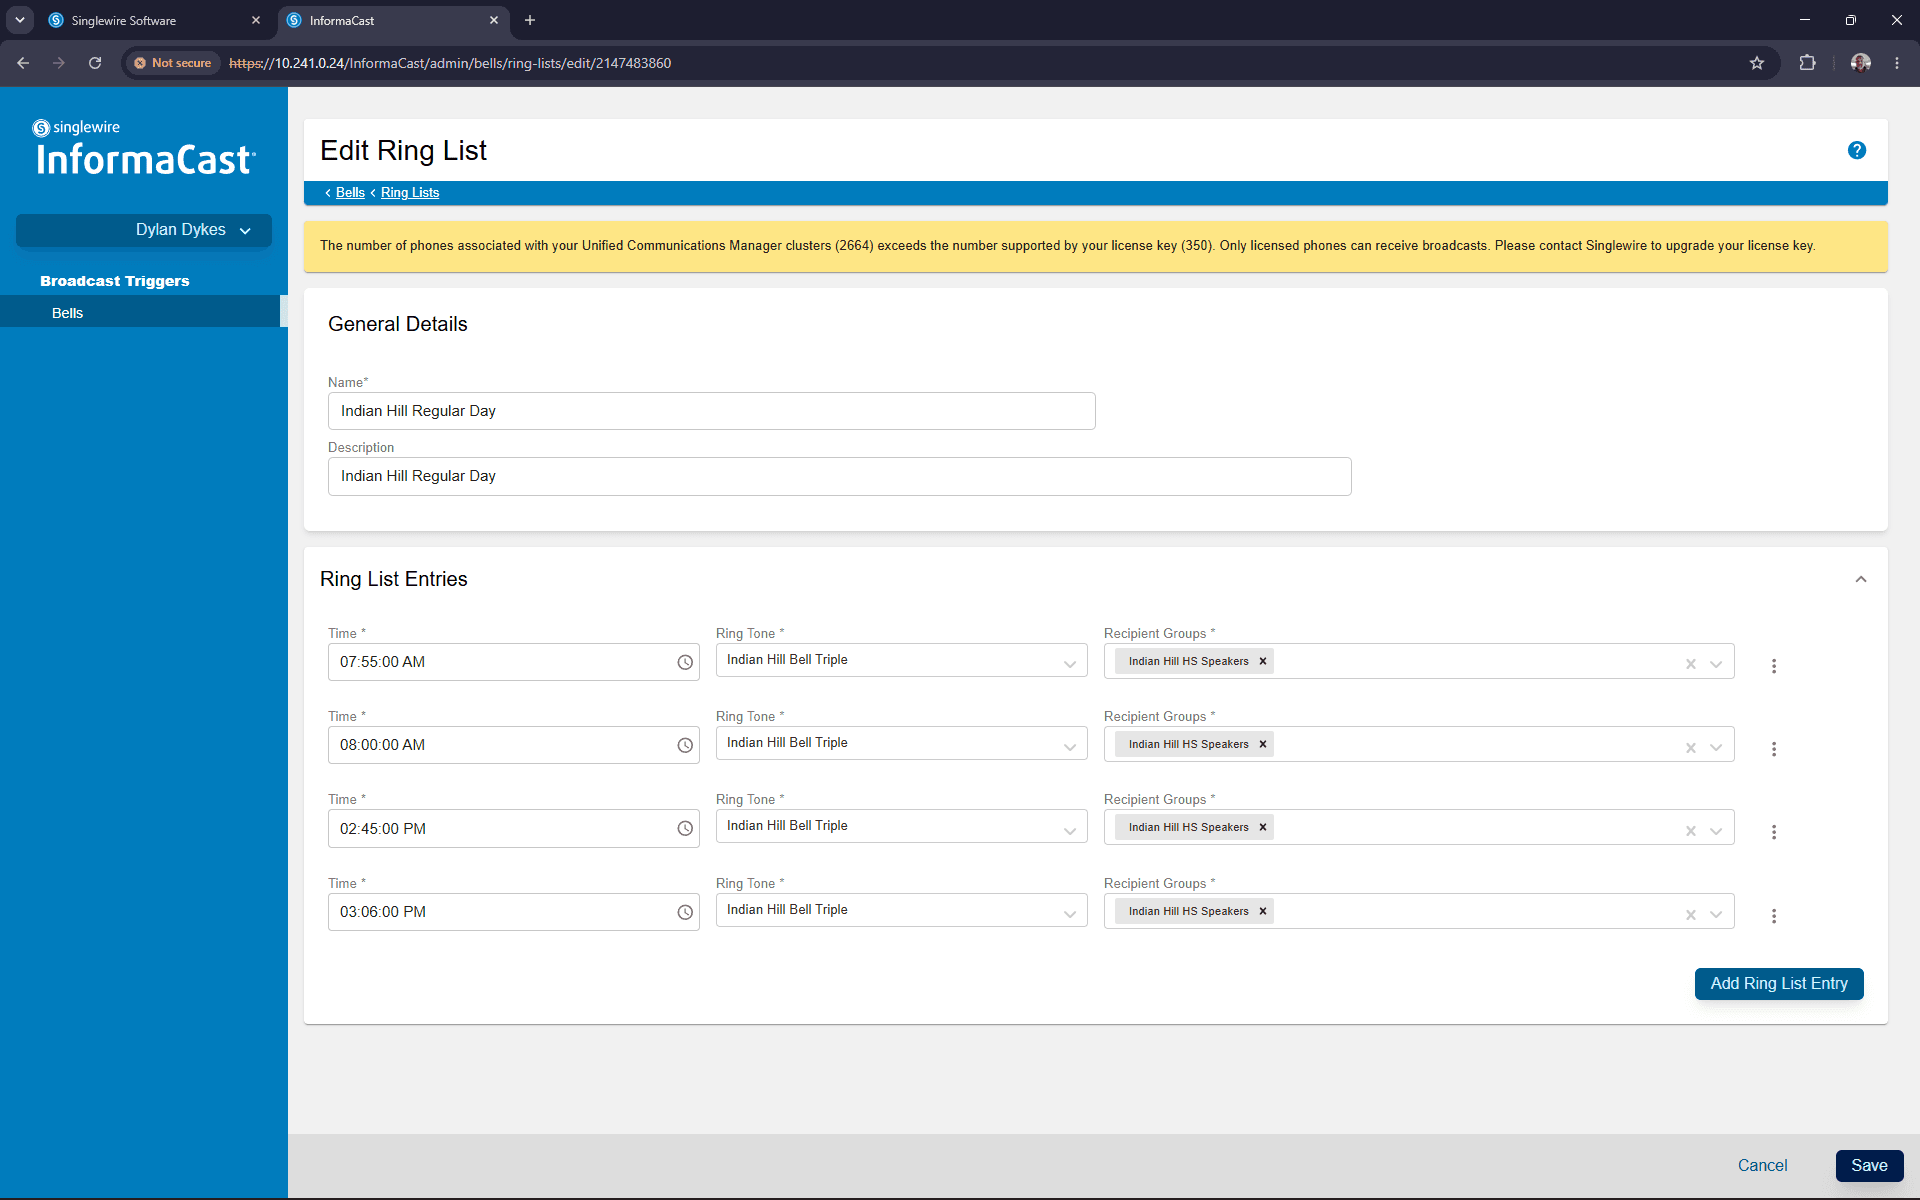
Task: Click the browser forward arrow
Action: click(x=59, y=63)
